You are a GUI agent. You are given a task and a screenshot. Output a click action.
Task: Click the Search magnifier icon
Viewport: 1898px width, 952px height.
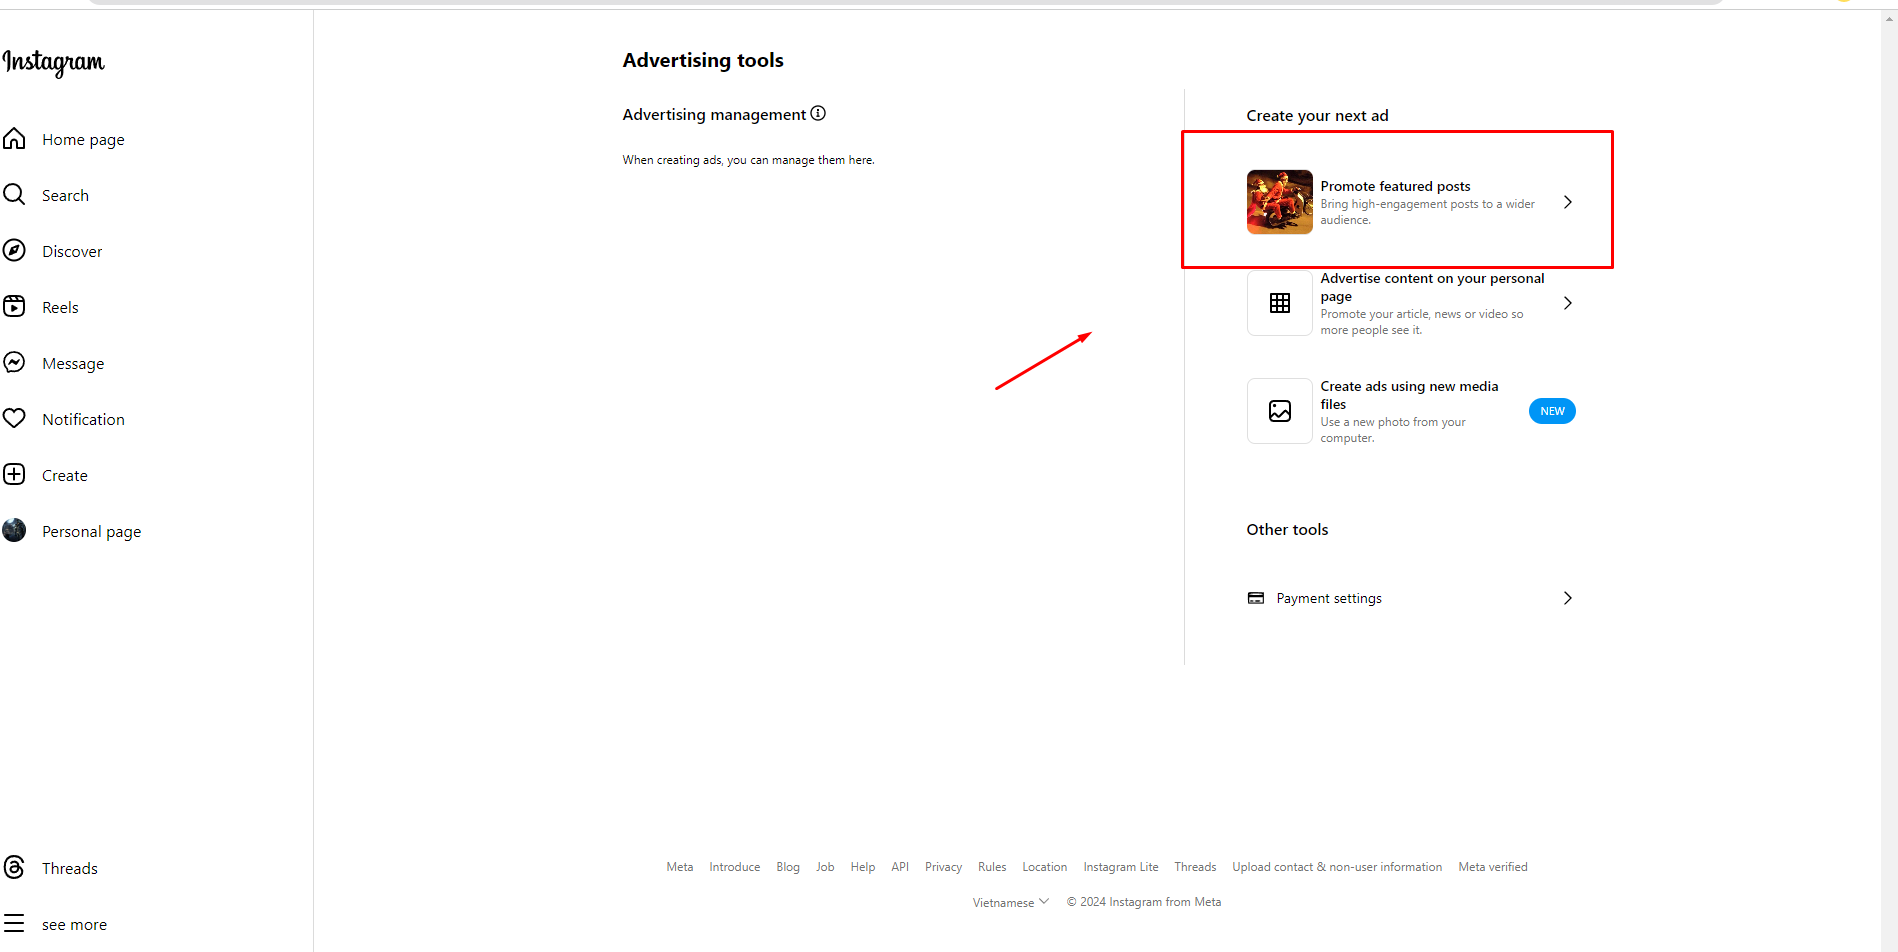point(14,195)
